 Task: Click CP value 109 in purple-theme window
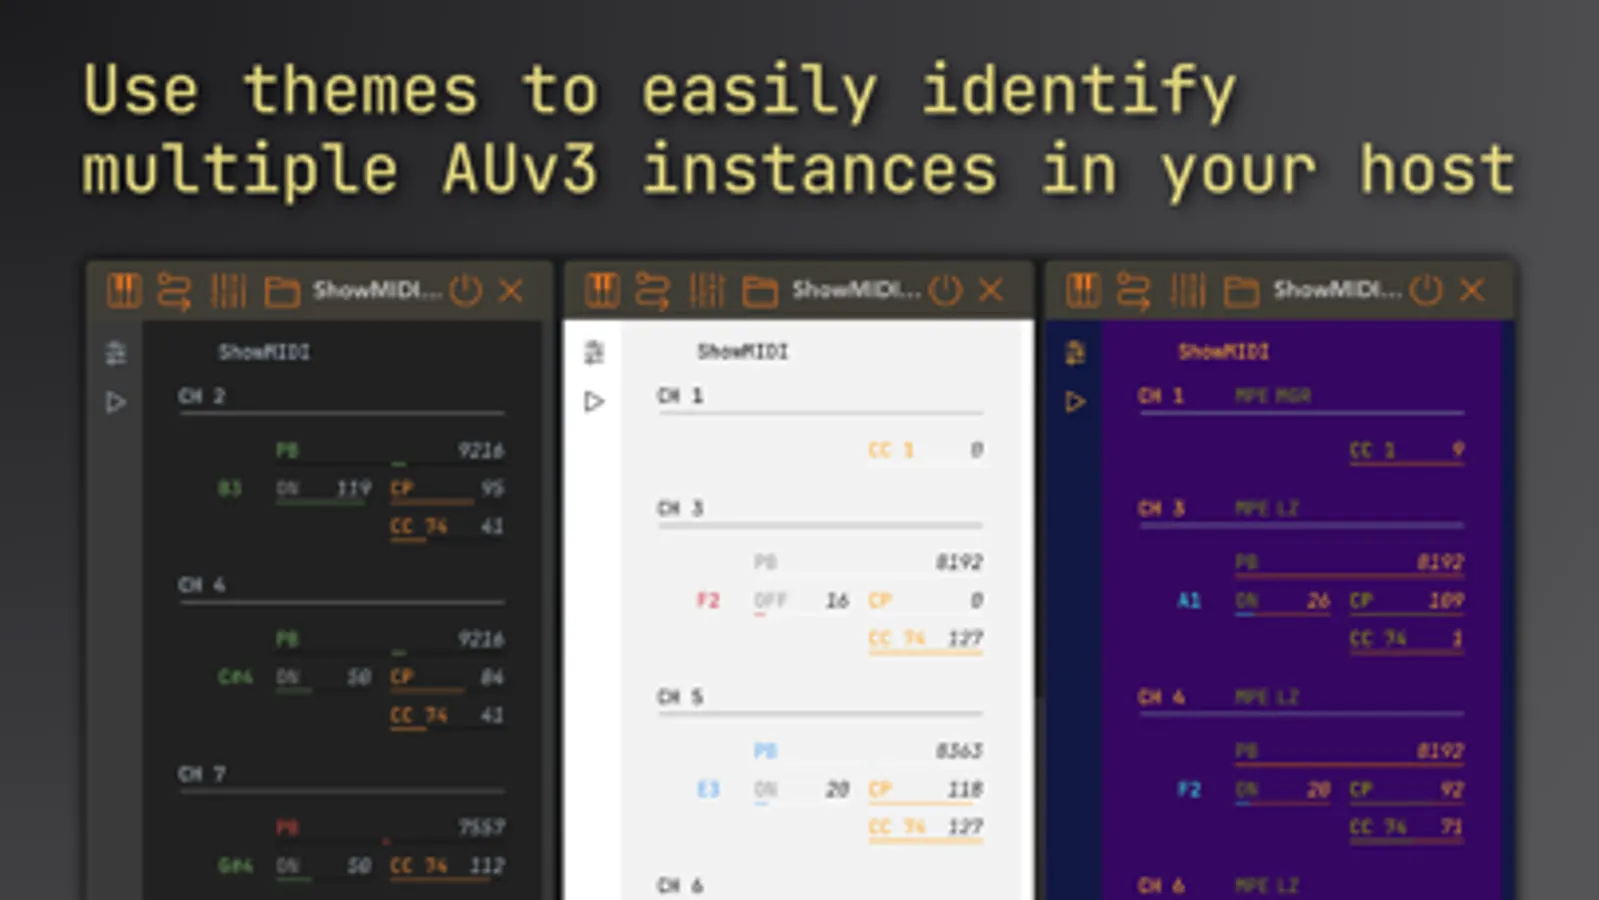pyautogui.click(x=1446, y=601)
